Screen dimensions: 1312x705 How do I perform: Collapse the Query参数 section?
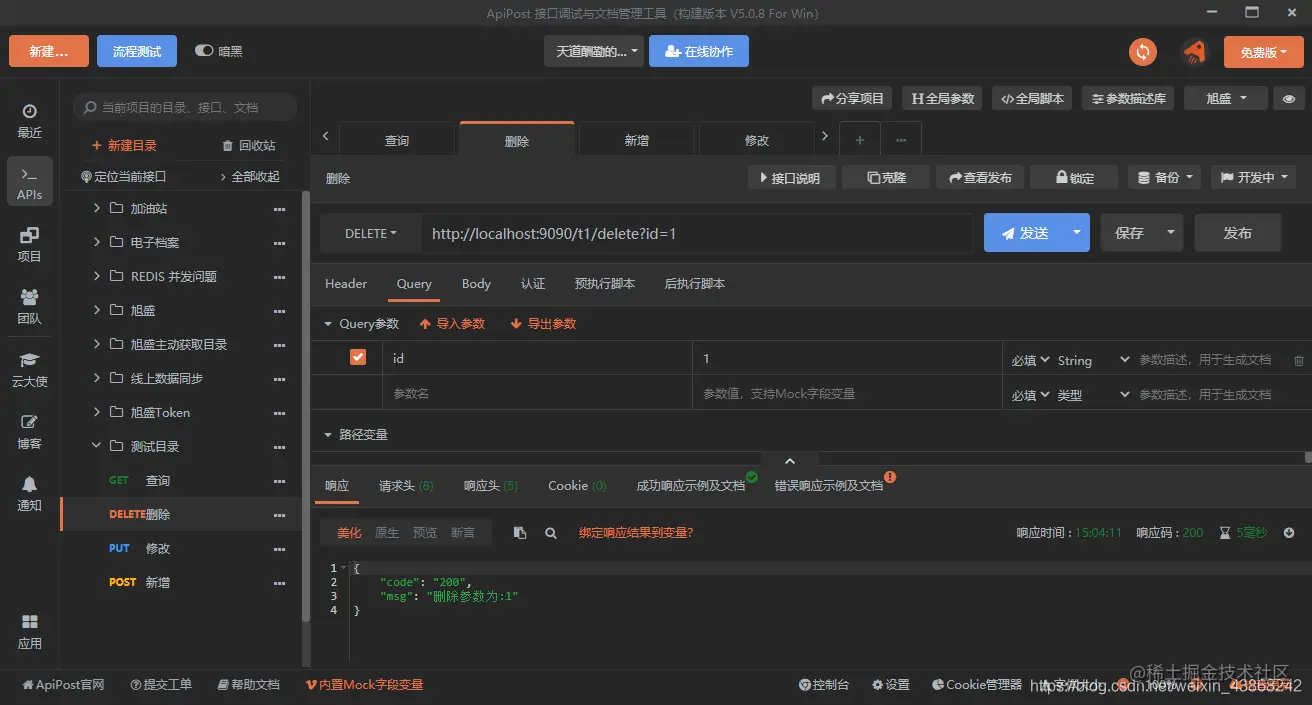(x=327, y=324)
